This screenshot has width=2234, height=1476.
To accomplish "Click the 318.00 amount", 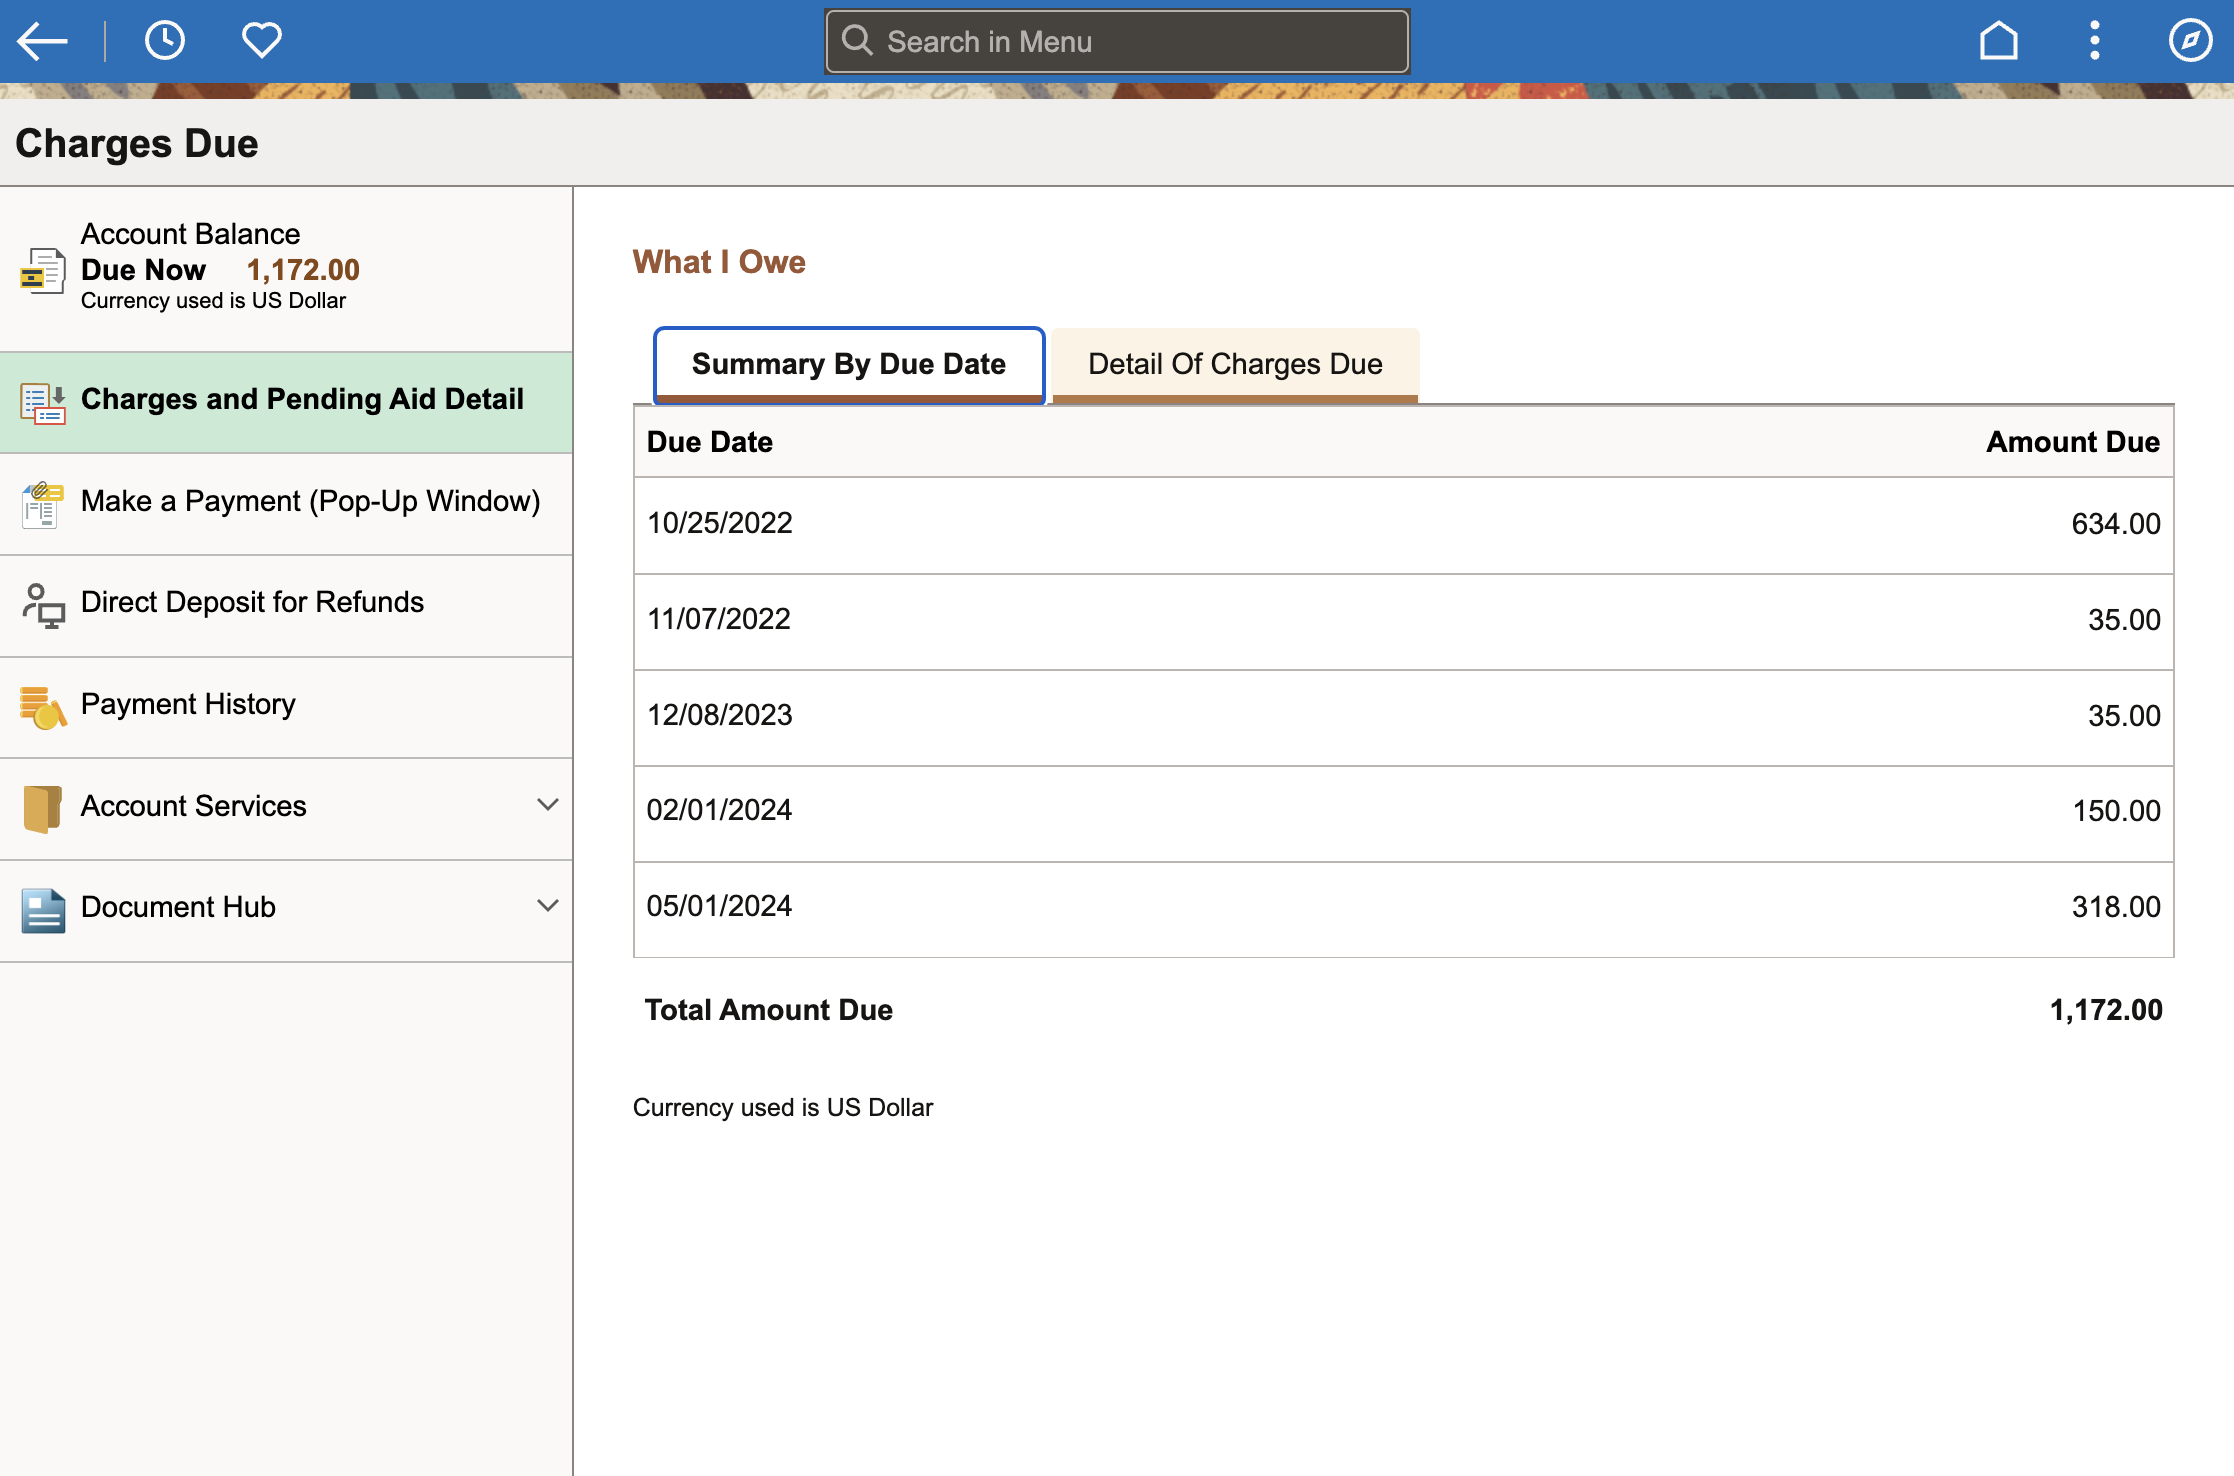I will [x=2115, y=907].
